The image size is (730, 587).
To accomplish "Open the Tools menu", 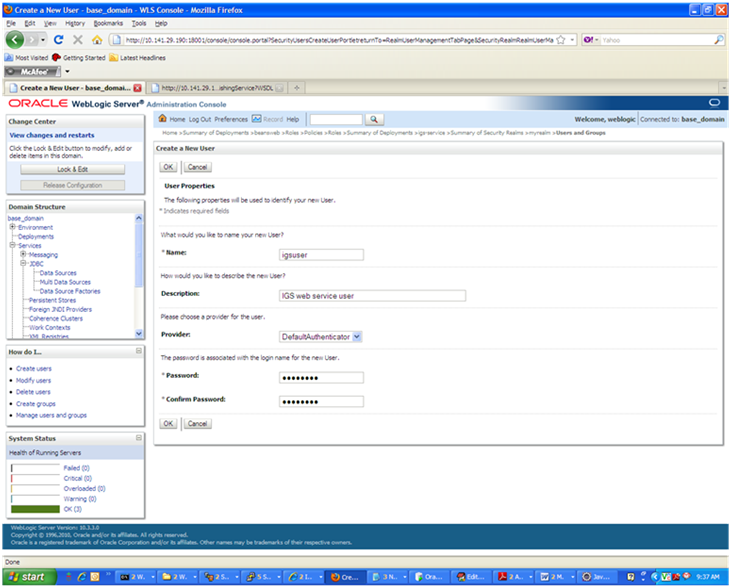I will [x=139, y=23].
